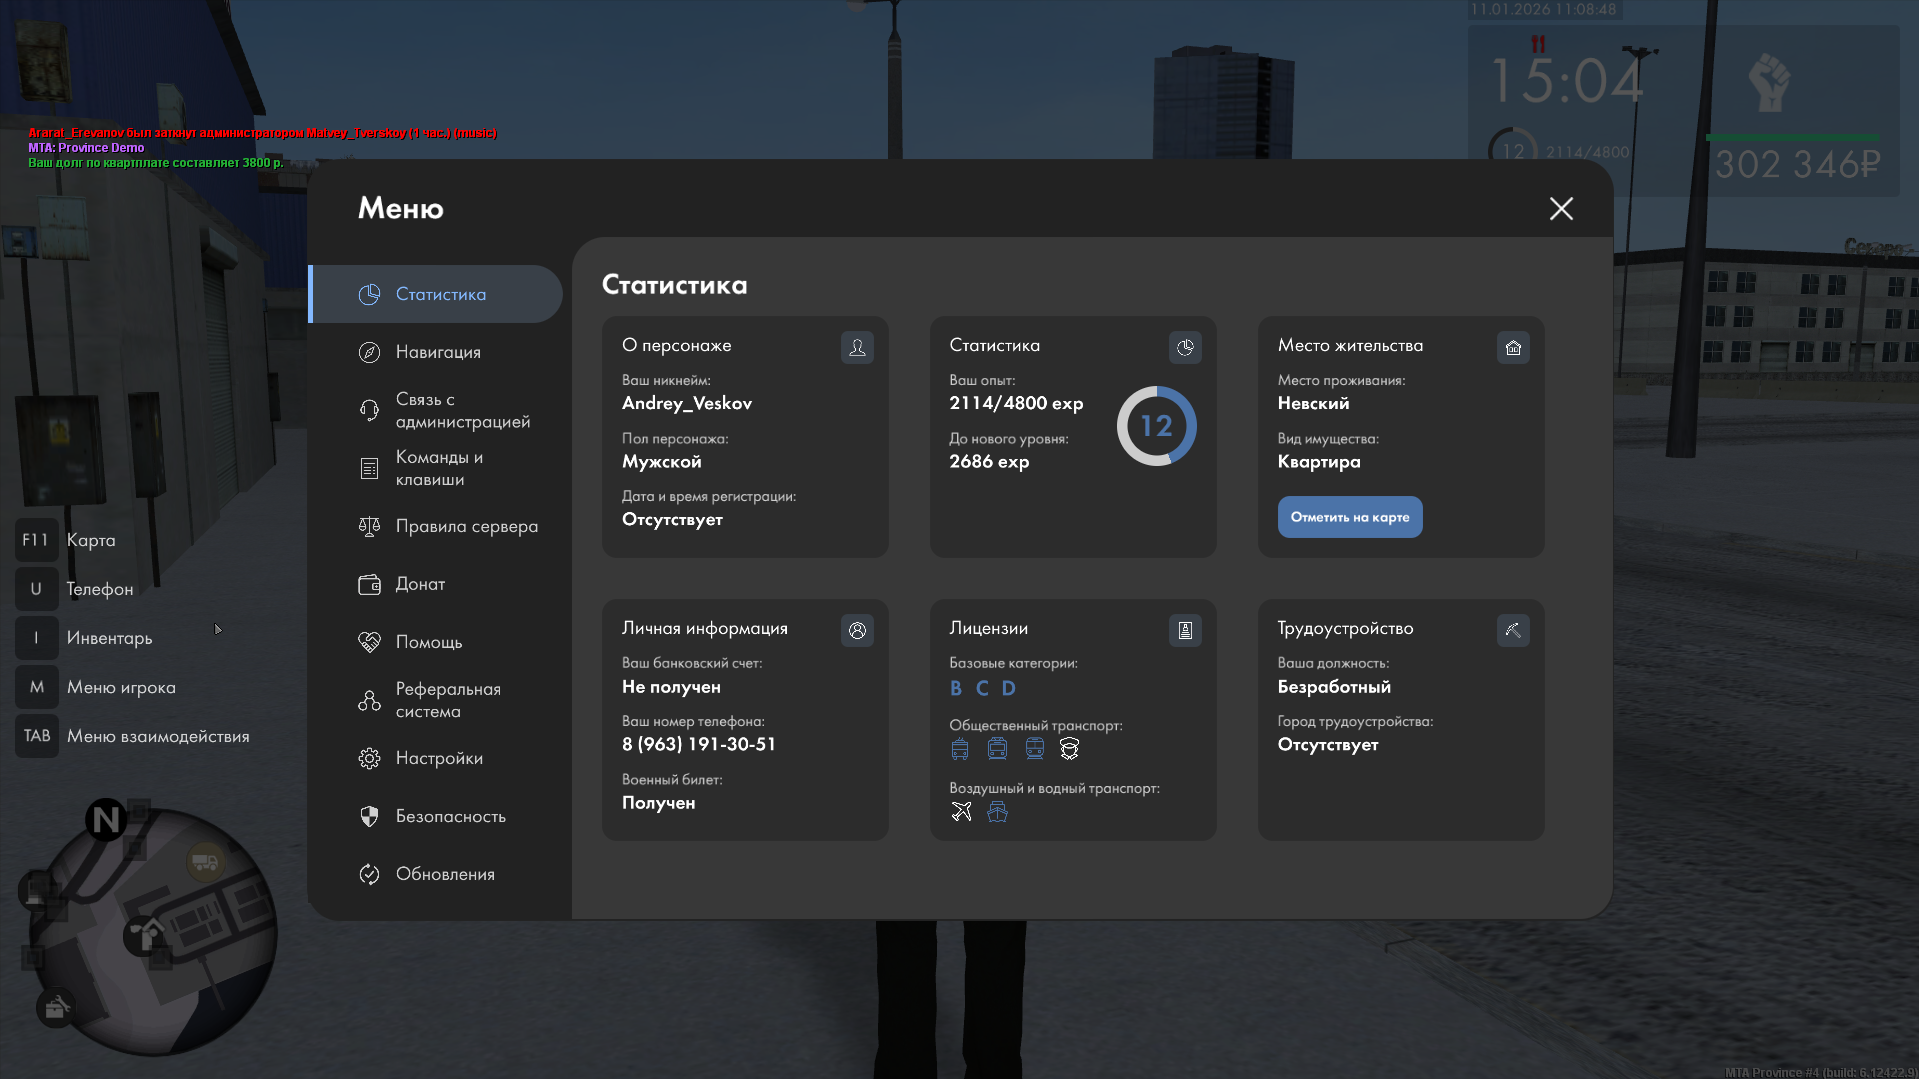The image size is (1919, 1079).
Task: Click the truck marker on minimap
Action: (205, 861)
